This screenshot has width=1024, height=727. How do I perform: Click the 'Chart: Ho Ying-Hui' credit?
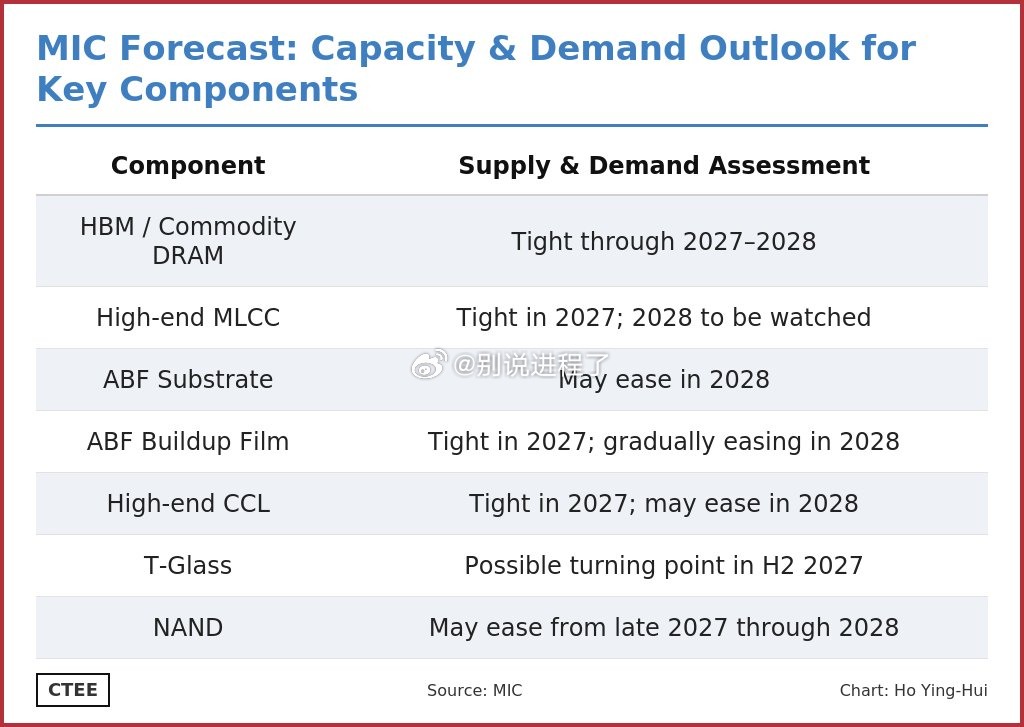pos(914,690)
